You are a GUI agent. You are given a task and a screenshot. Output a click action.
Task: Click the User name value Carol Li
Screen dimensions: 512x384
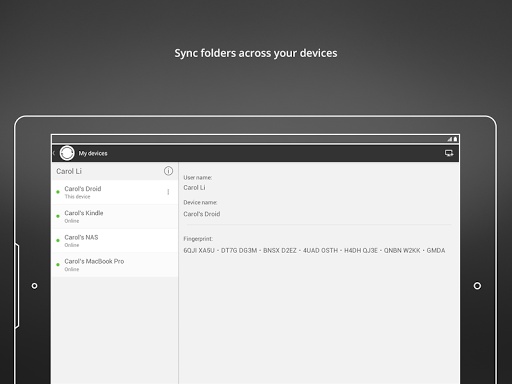[x=194, y=188]
